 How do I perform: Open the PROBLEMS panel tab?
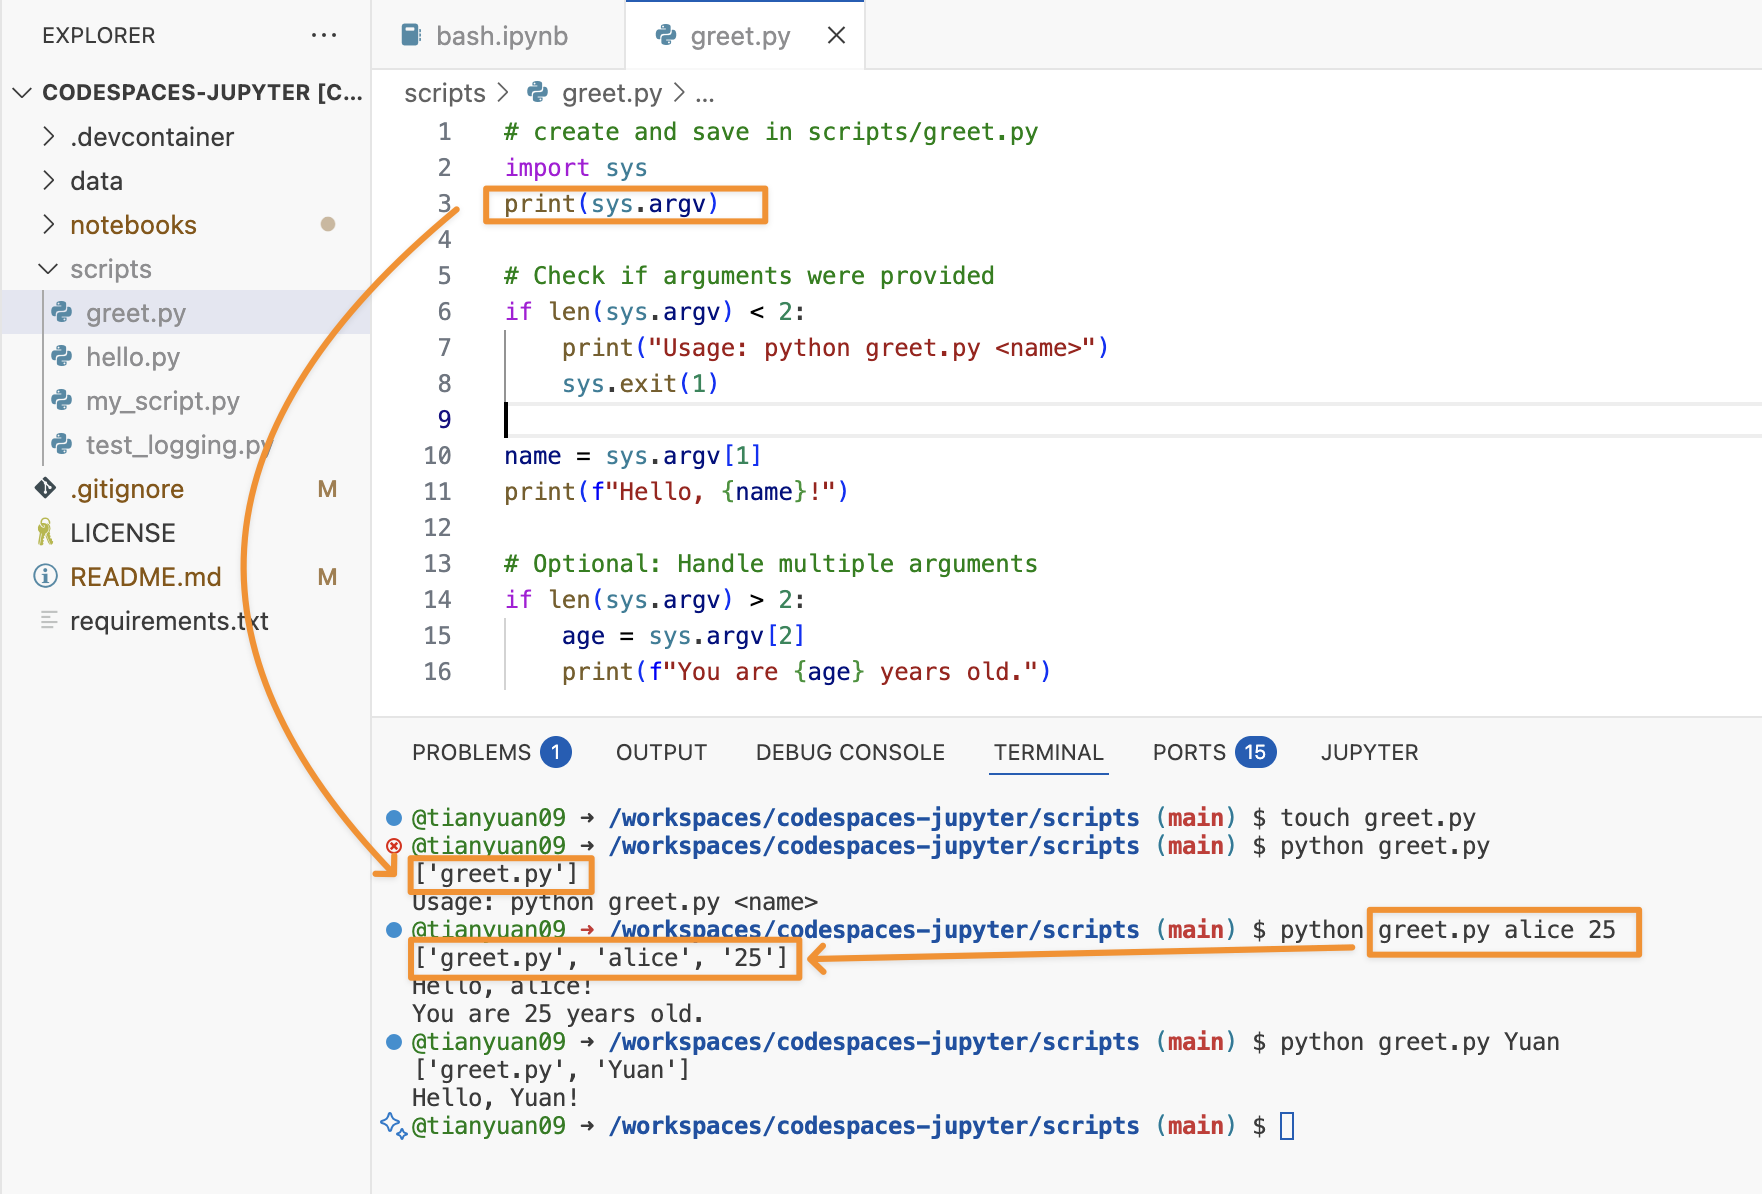click(x=471, y=752)
